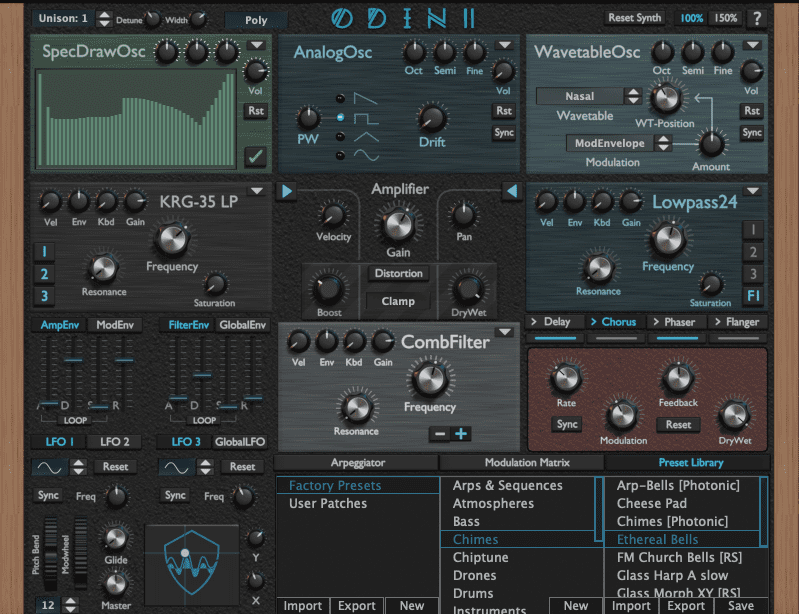This screenshot has width=799, height=614.
Task: Click the Poly voice mode button
Action: 256,20
